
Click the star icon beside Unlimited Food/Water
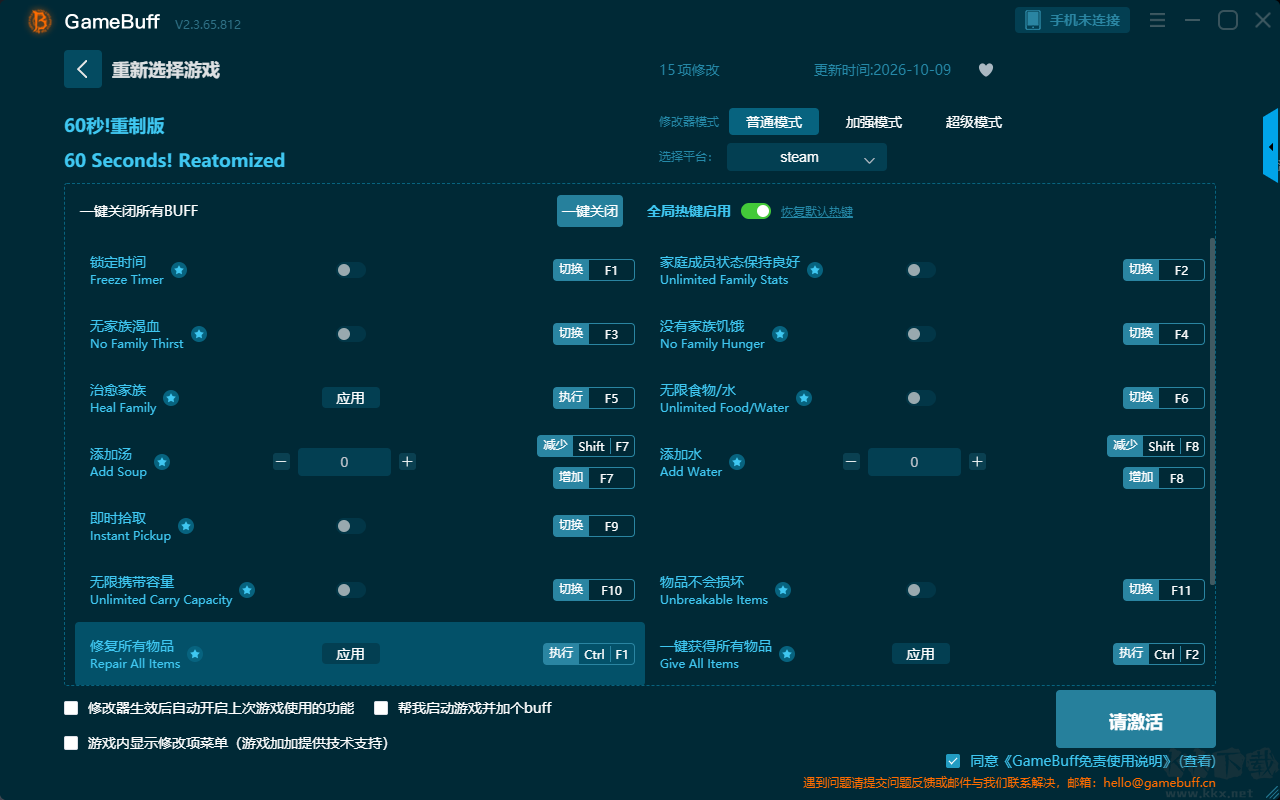click(804, 398)
